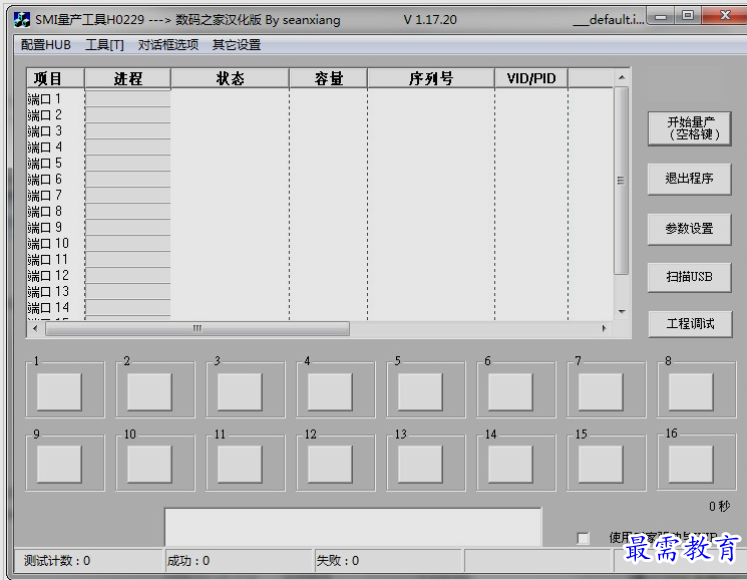Click the port 15 status box
Screen dimensions: 747x580
600,464
